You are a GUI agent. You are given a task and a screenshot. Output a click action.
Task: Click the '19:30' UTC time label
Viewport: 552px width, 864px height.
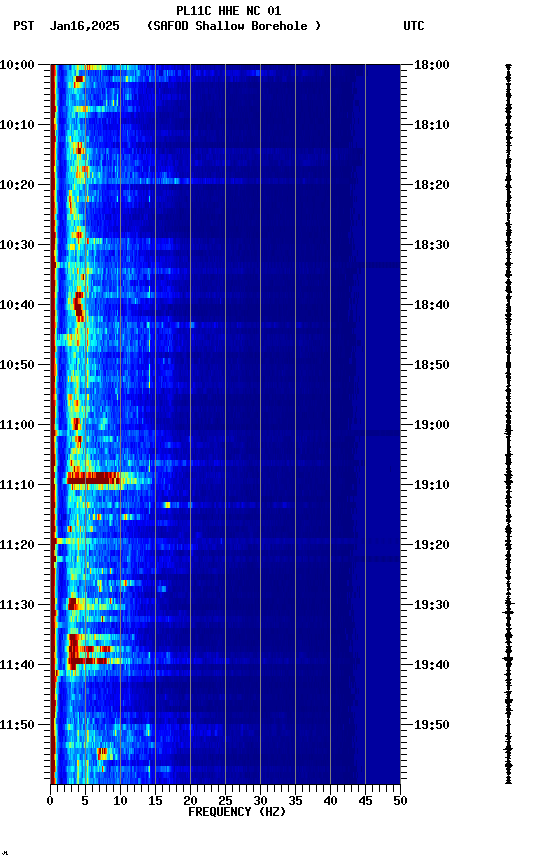click(432, 606)
